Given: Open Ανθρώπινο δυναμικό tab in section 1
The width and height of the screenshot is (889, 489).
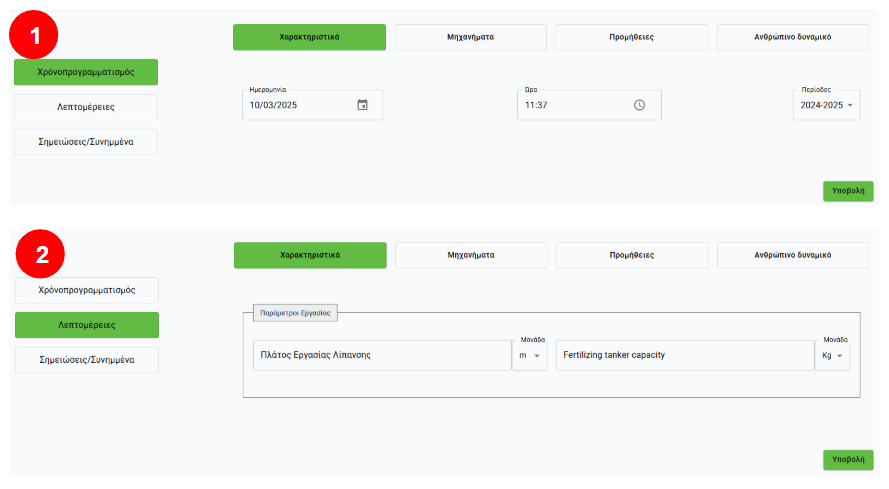Looking at the screenshot, I should tap(792, 37).
